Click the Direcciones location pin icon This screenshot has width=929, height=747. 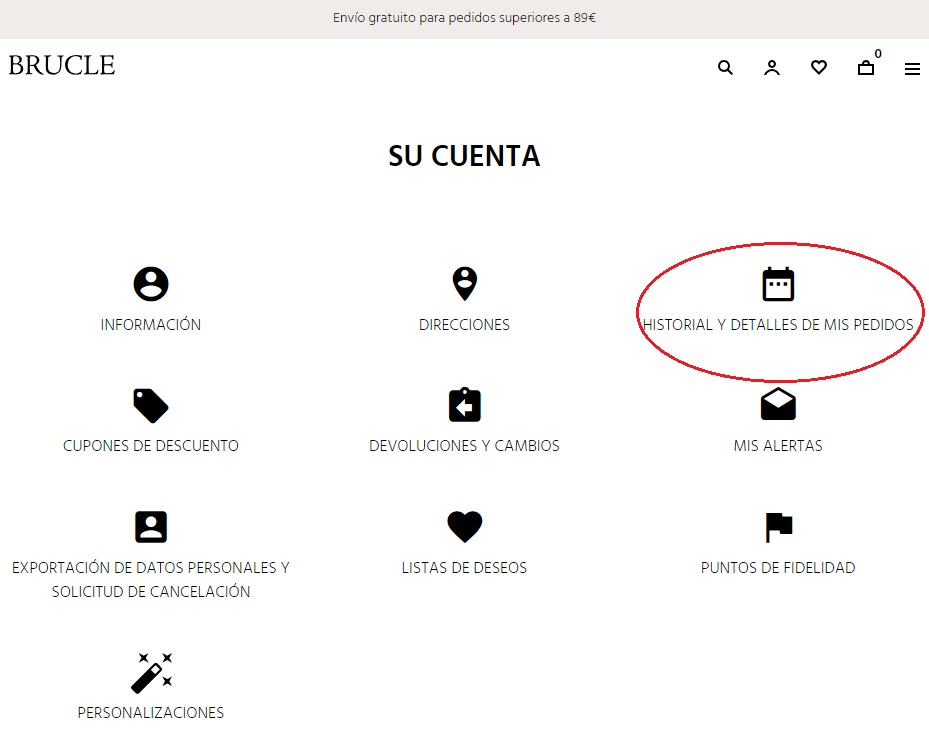[464, 284]
